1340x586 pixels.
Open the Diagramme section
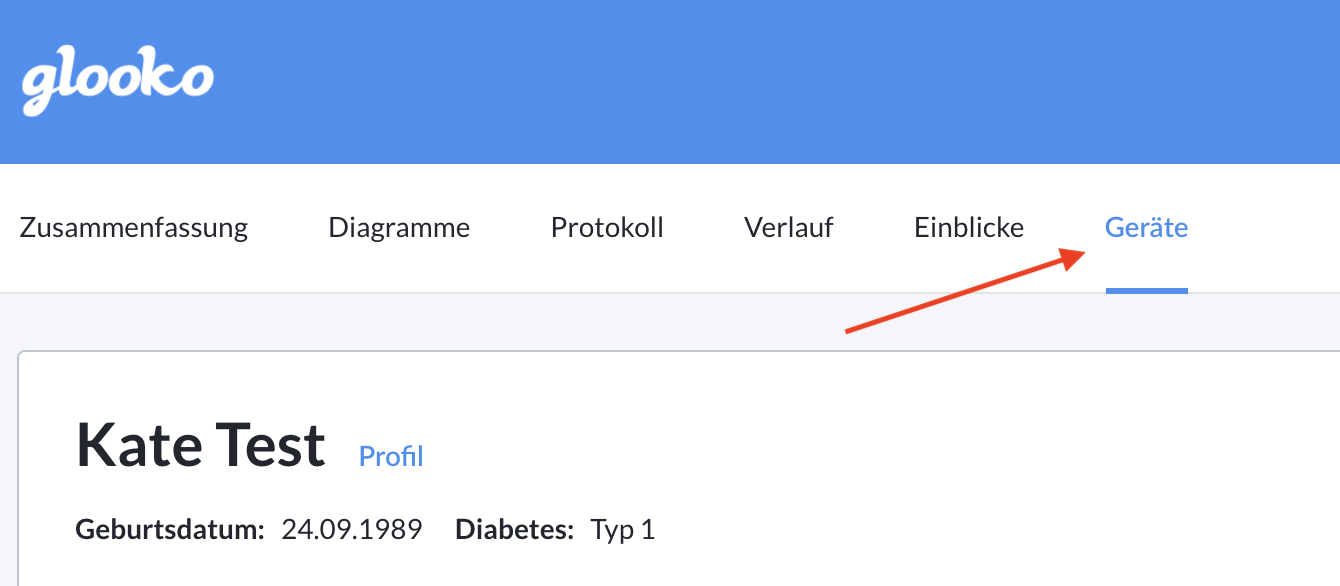[x=399, y=227]
